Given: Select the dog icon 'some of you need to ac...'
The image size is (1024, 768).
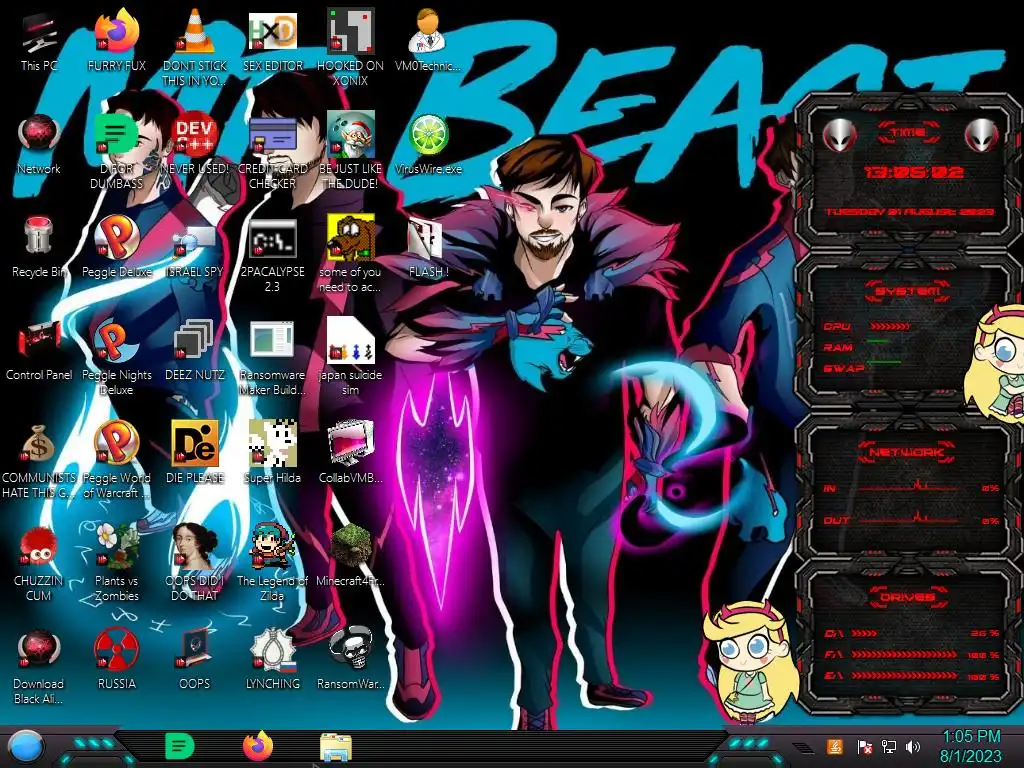Looking at the screenshot, I should pyautogui.click(x=350, y=255).
